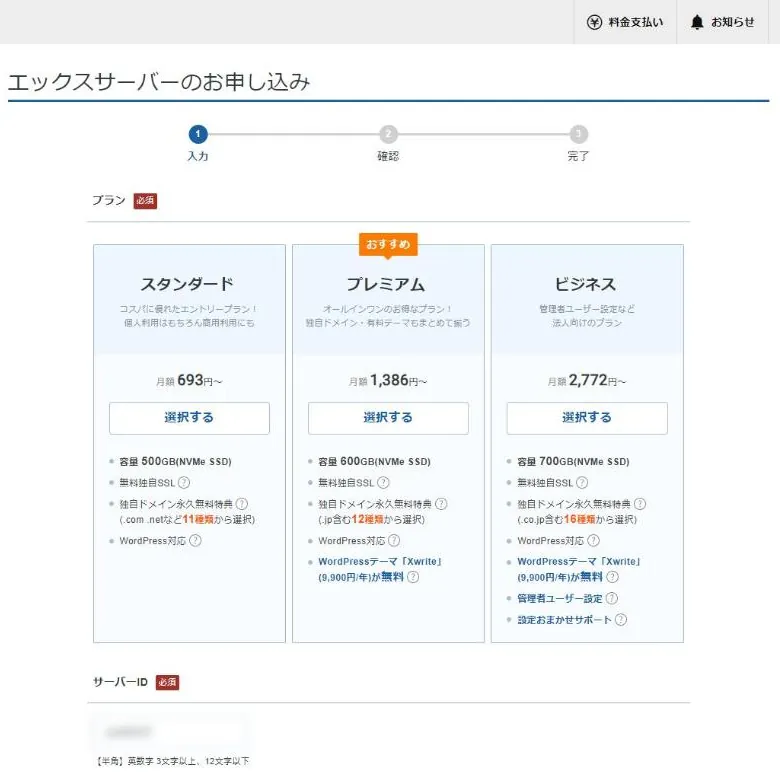Click the 必須 badge next to プラン
Screen dimensions: 780x780
(x=145, y=201)
